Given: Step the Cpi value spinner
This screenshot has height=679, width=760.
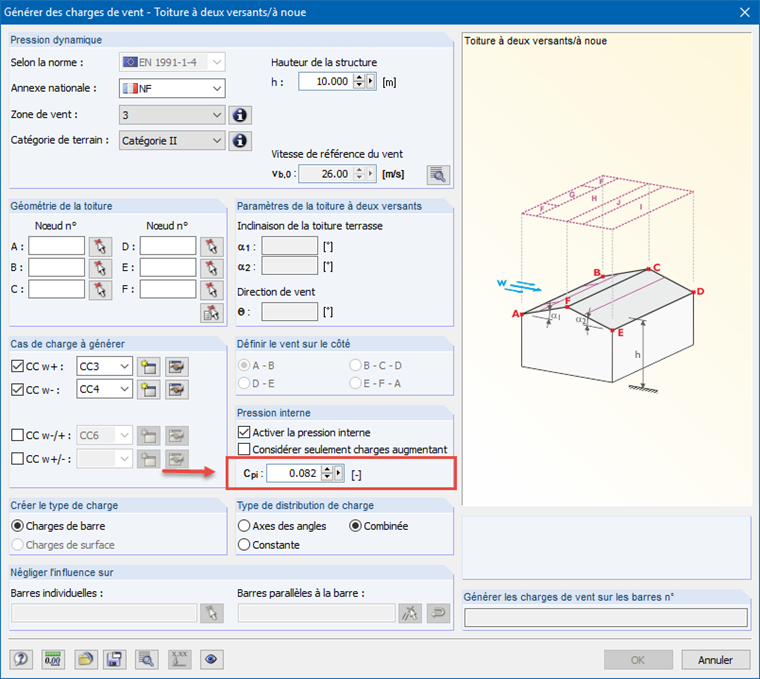Looking at the screenshot, I should [x=327, y=473].
